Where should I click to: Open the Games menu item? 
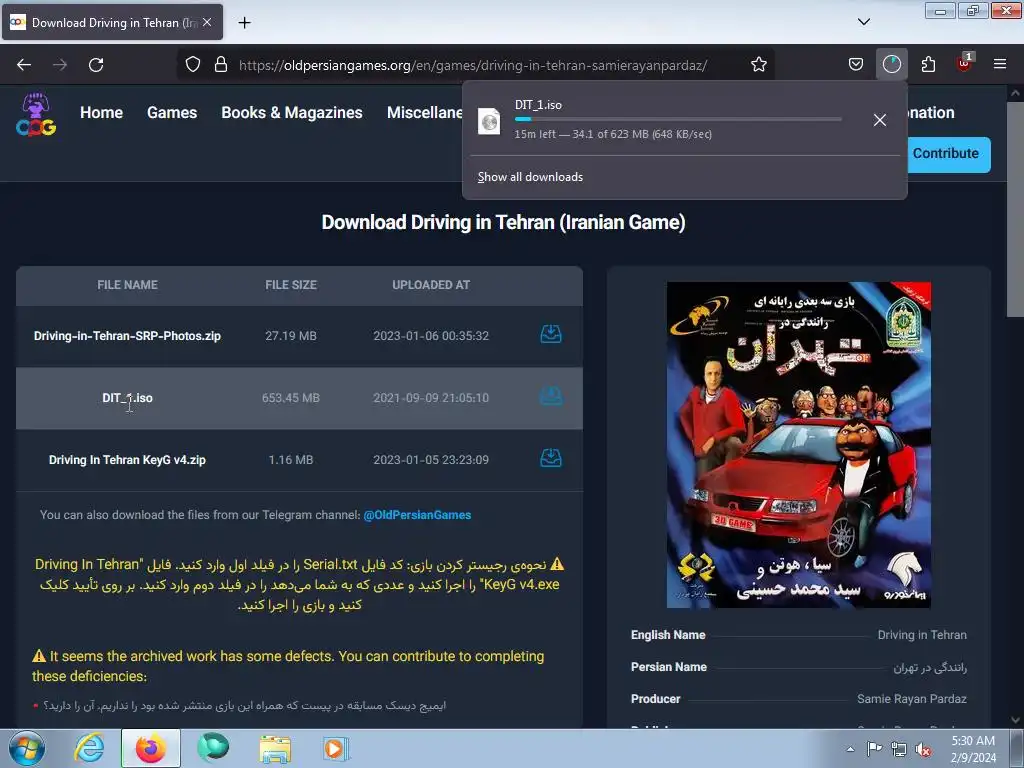click(172, 112)
